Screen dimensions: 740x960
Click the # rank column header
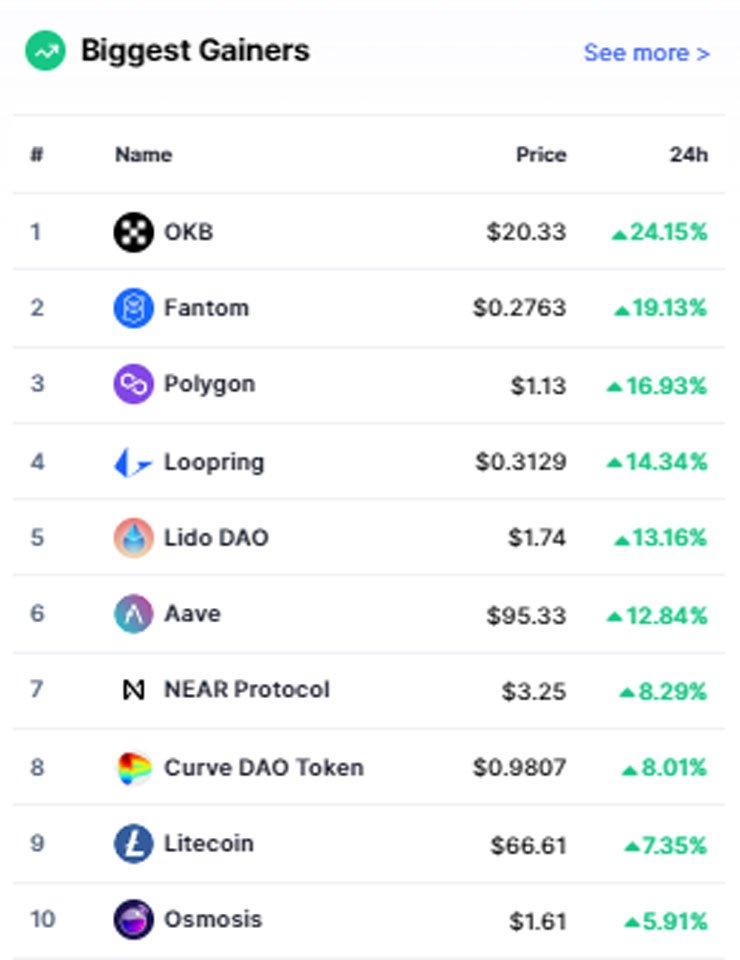point(37,155)
